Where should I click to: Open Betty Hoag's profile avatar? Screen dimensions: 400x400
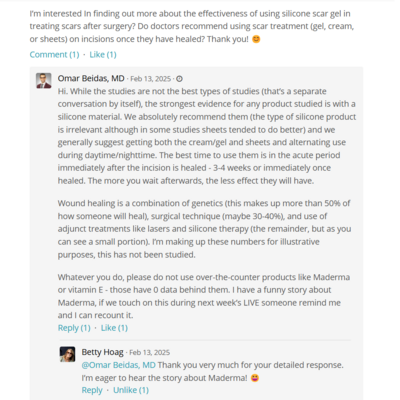click(67, 354)
